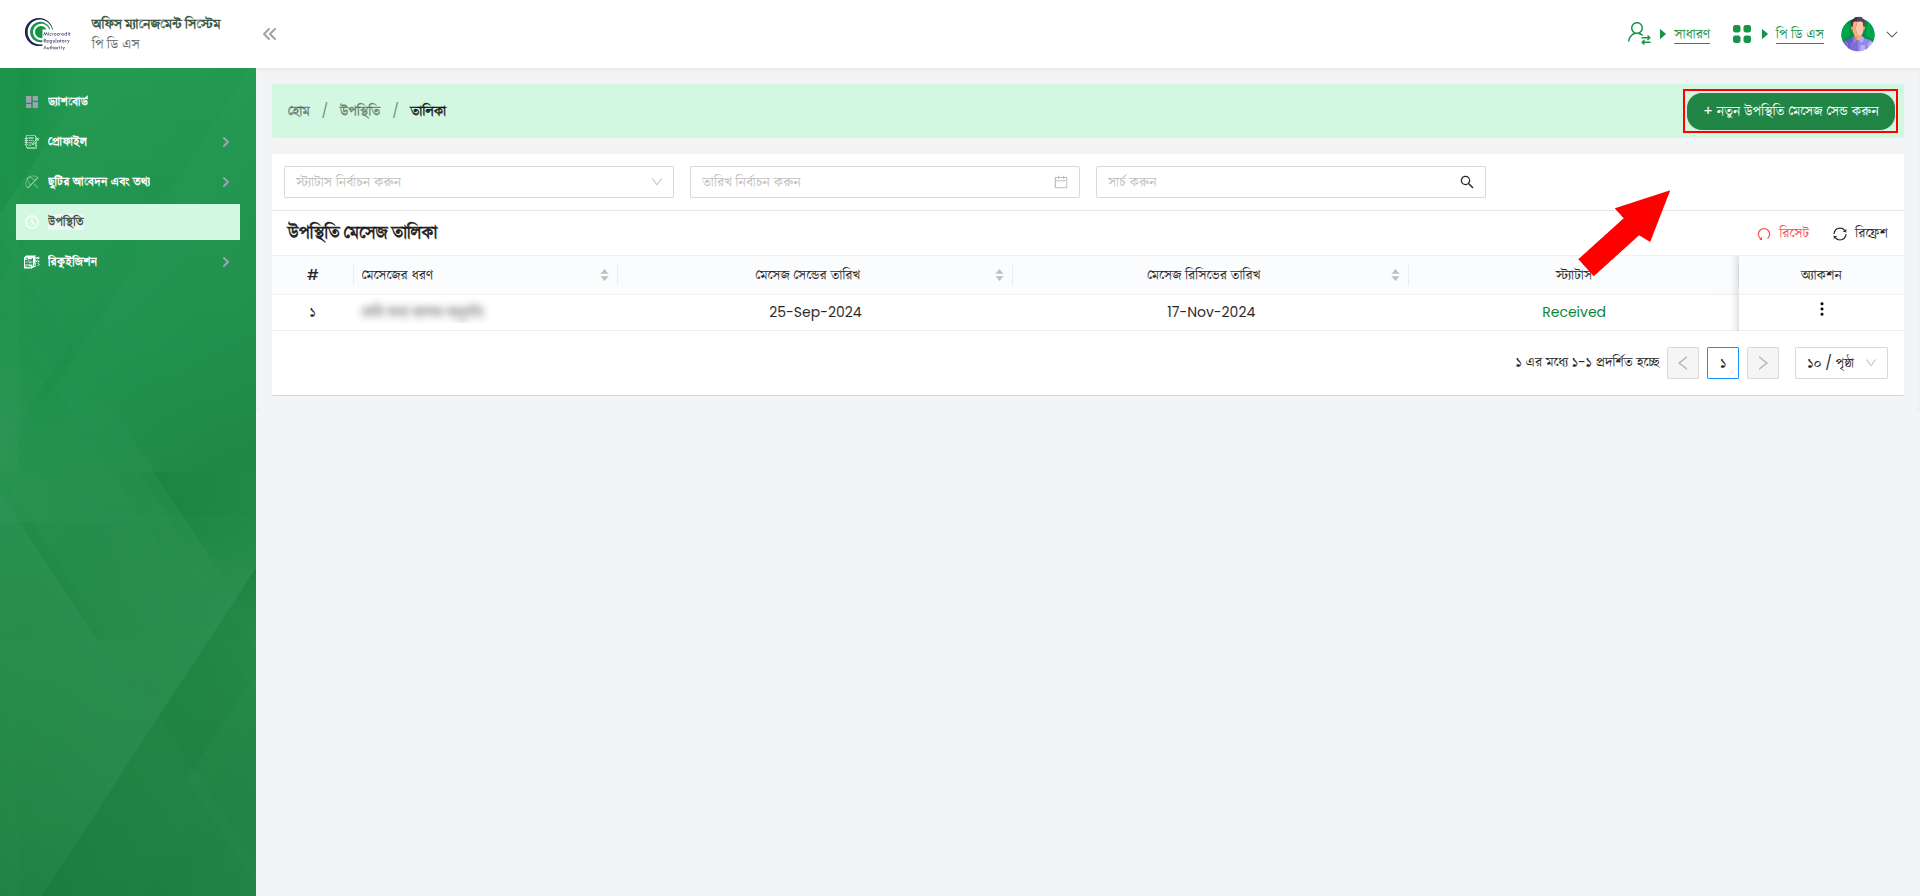Click the রিফ্রেশ button
The image size is (1920, 896).
pyautogui.click(x=1860, y=233)
